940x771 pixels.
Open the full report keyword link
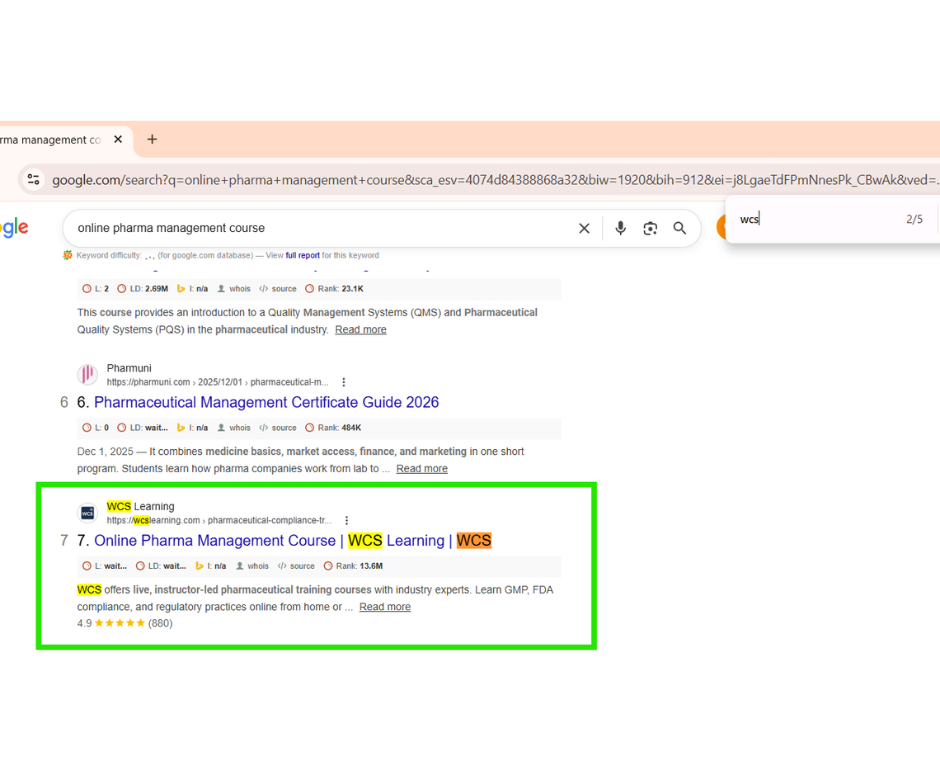point(302,255)
